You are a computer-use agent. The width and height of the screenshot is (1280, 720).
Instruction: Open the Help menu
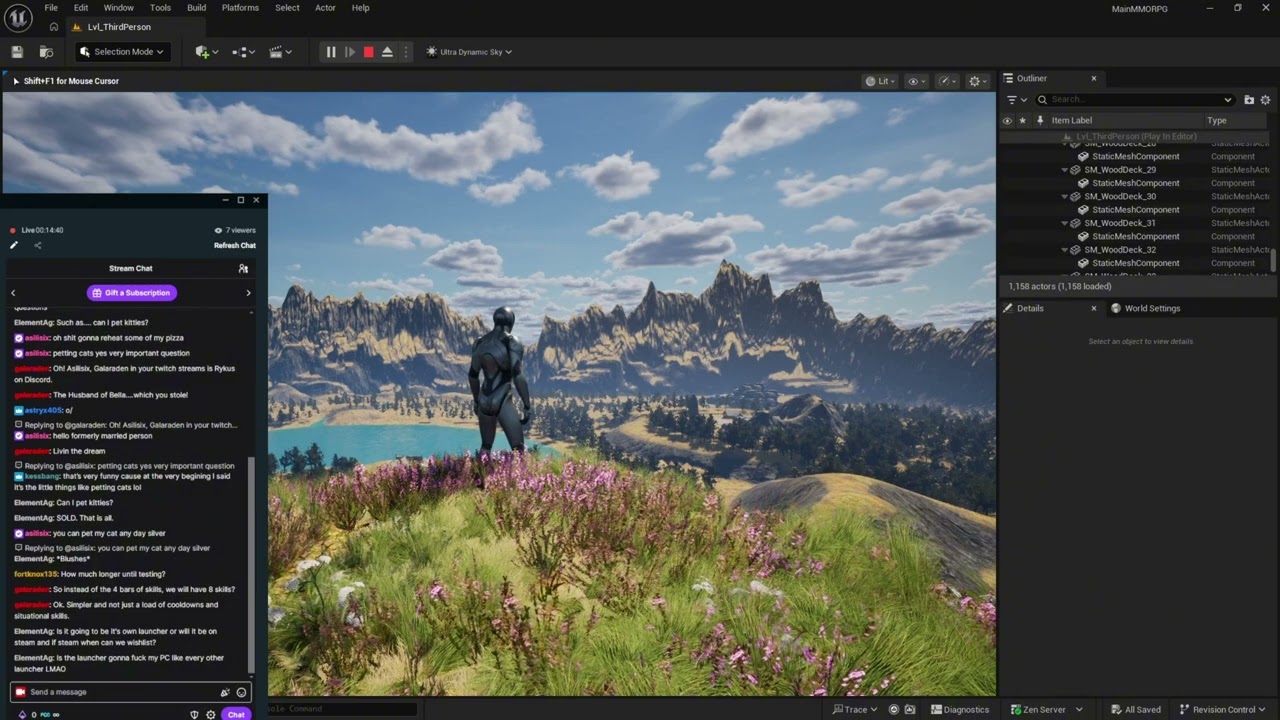point(361,8)
